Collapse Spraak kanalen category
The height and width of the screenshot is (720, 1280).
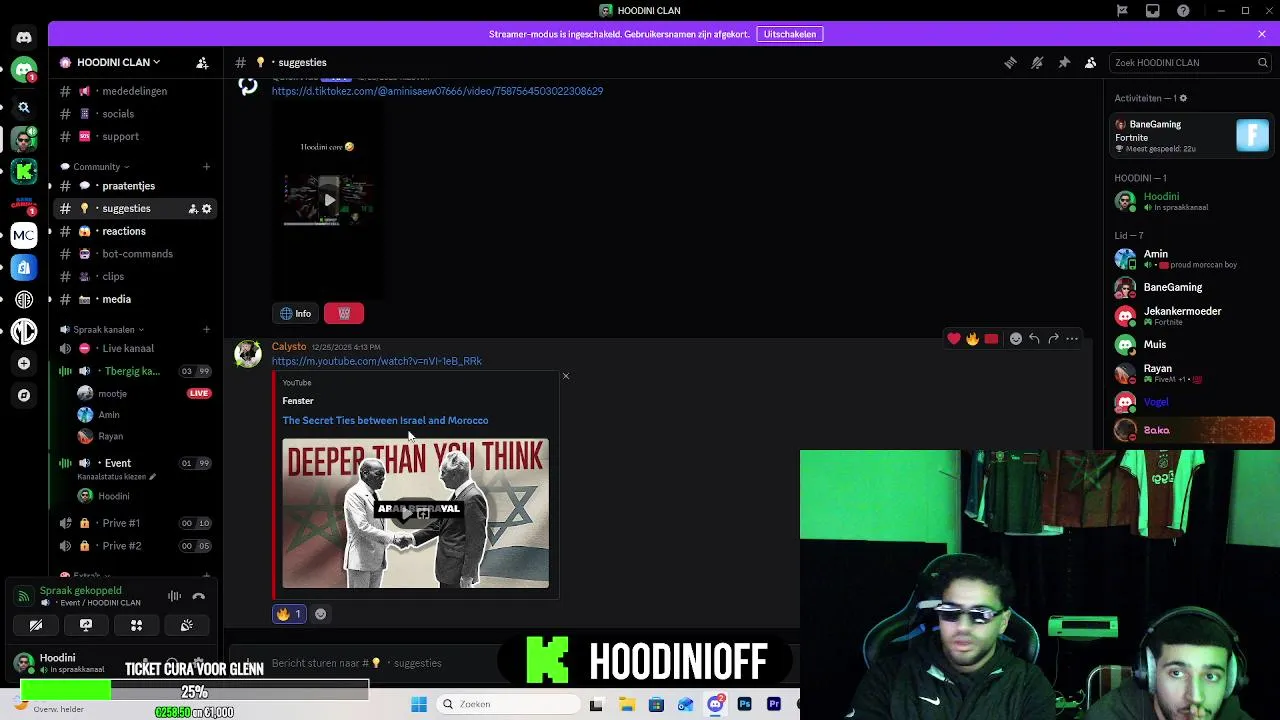[103, 330]
